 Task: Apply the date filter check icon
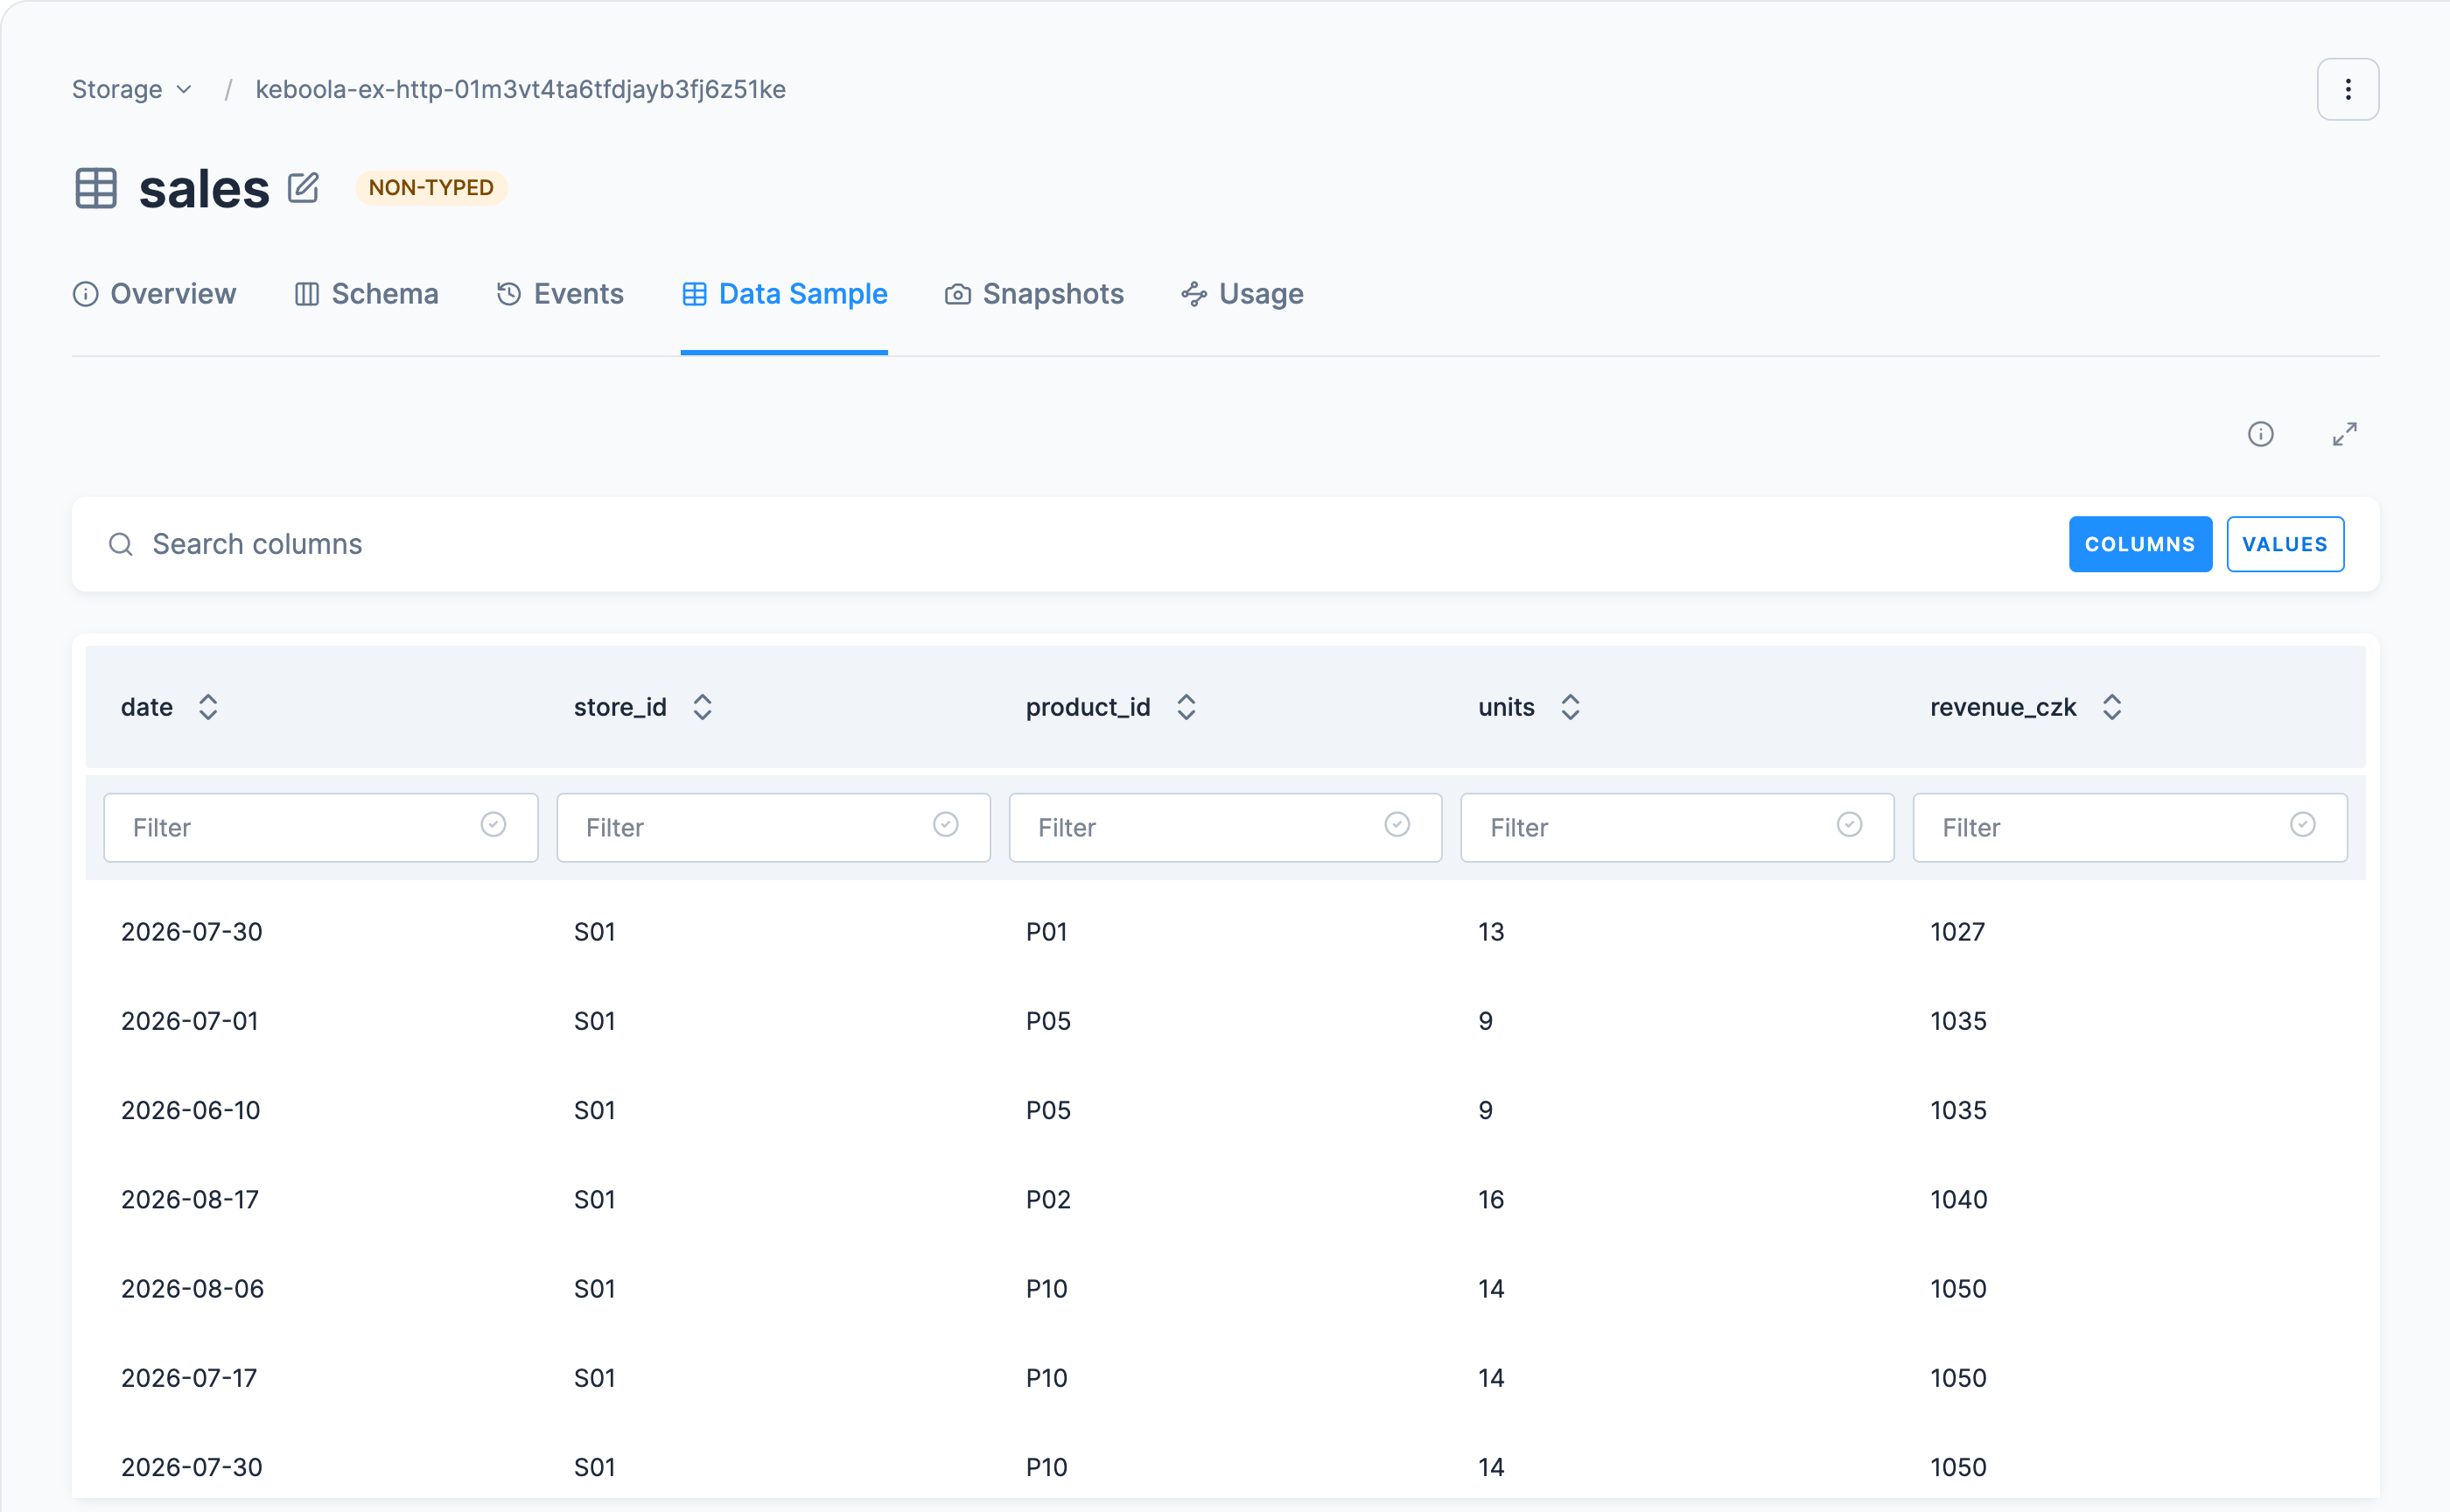[493, 825]
